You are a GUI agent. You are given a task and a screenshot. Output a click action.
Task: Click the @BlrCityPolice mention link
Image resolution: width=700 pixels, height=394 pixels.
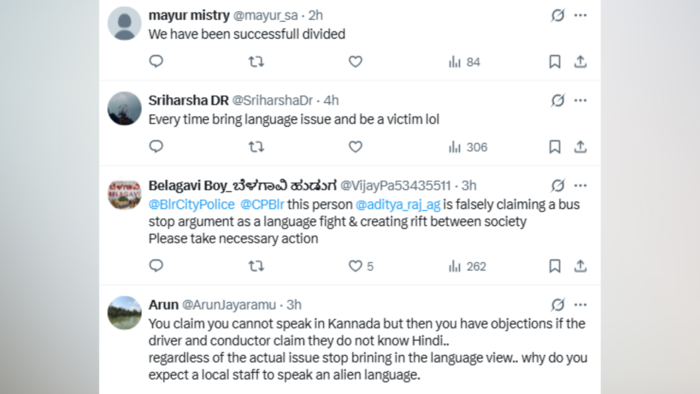(192, 204)
